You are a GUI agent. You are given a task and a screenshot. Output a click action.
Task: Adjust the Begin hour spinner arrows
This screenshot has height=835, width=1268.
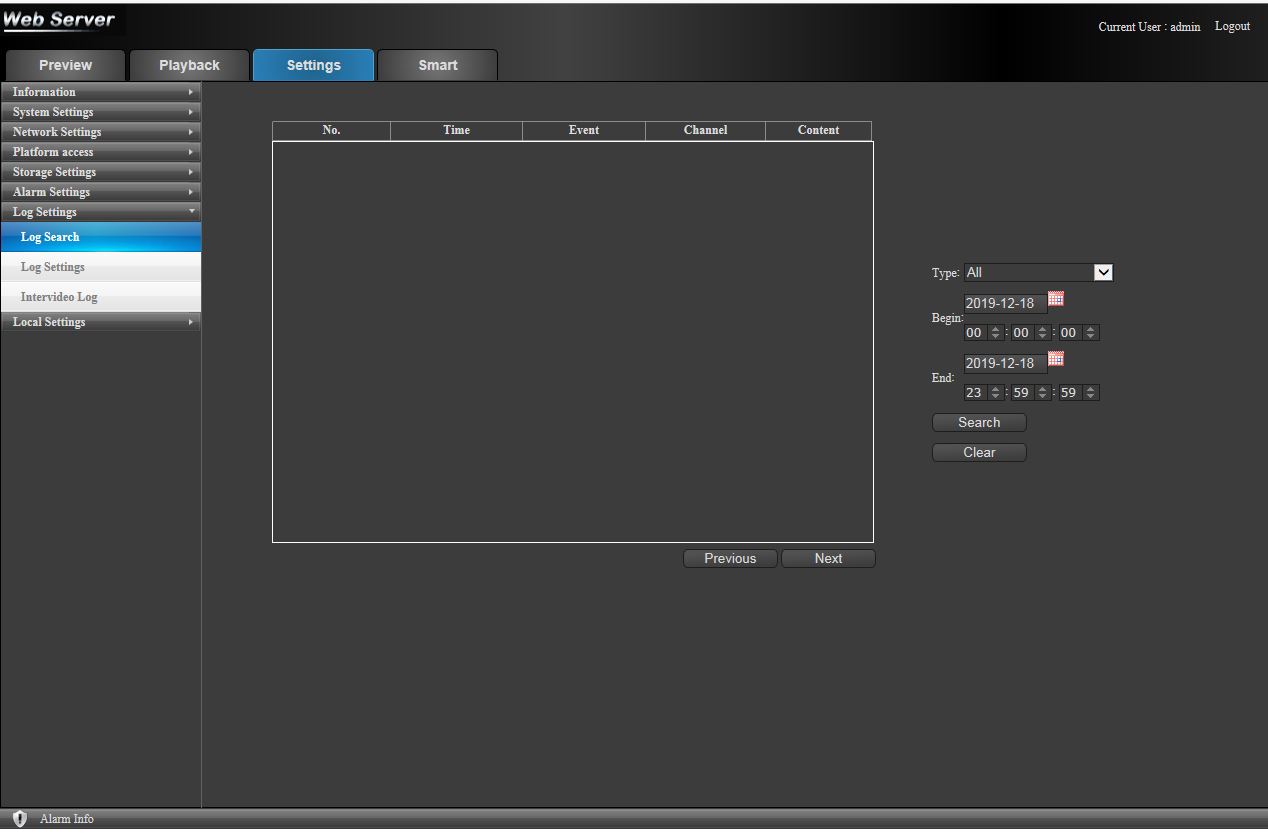pyautogui.click(x=995, y=333)
